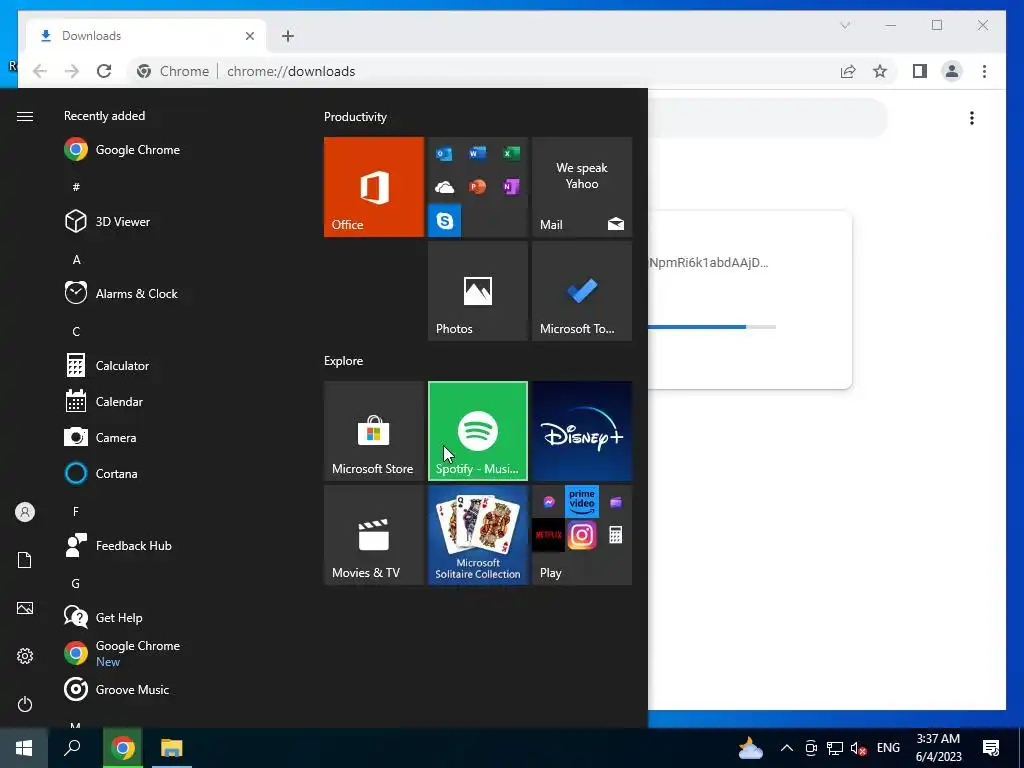Open PowerPoint icon in Office folder tile
Viewport: 1024px width, 768px height.
coord(477,187)
